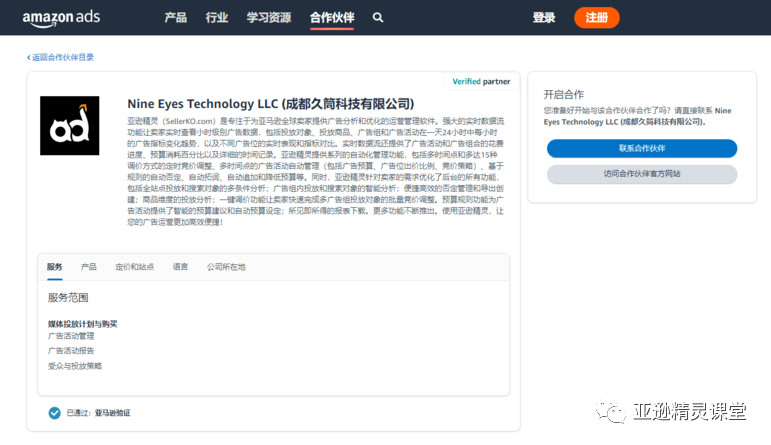Select the 合作伙伴 navigation item
The image size is (771, 445).
tap(331, 18)
